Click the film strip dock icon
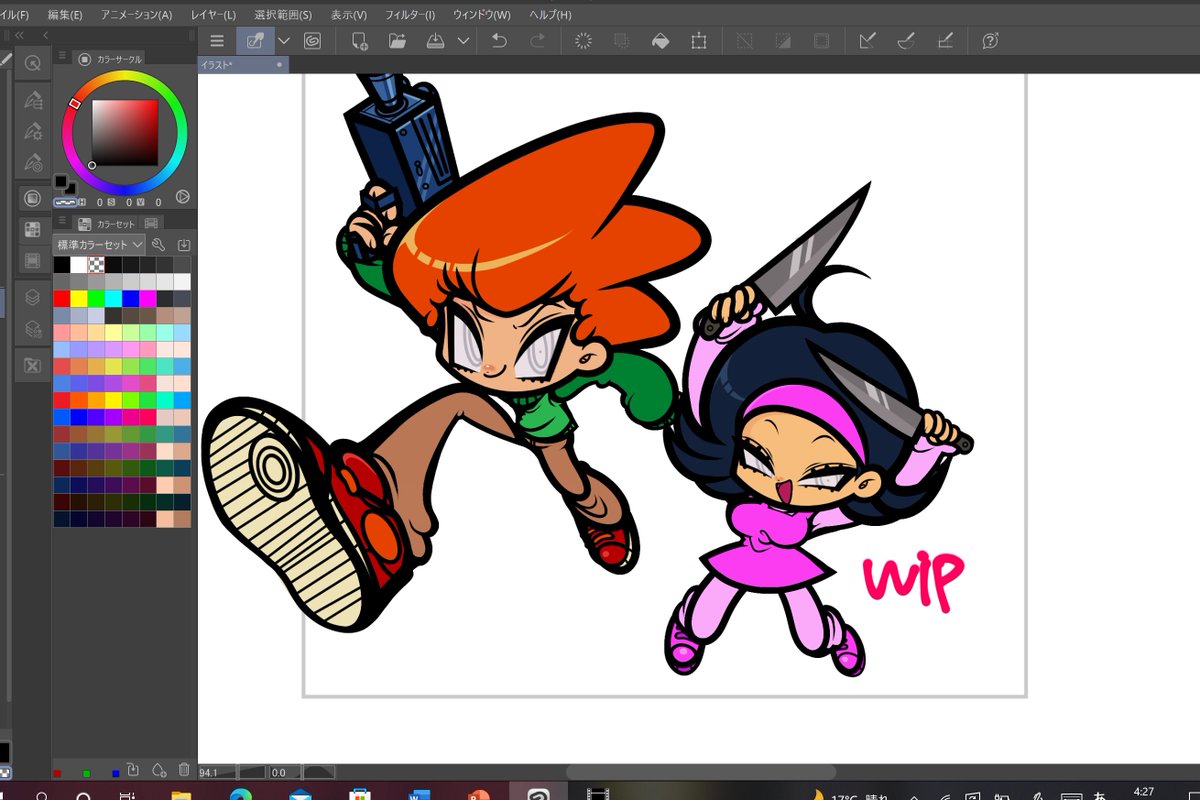Image resolution: width=1200 pixels, height=800 pixels. point(32,260)
